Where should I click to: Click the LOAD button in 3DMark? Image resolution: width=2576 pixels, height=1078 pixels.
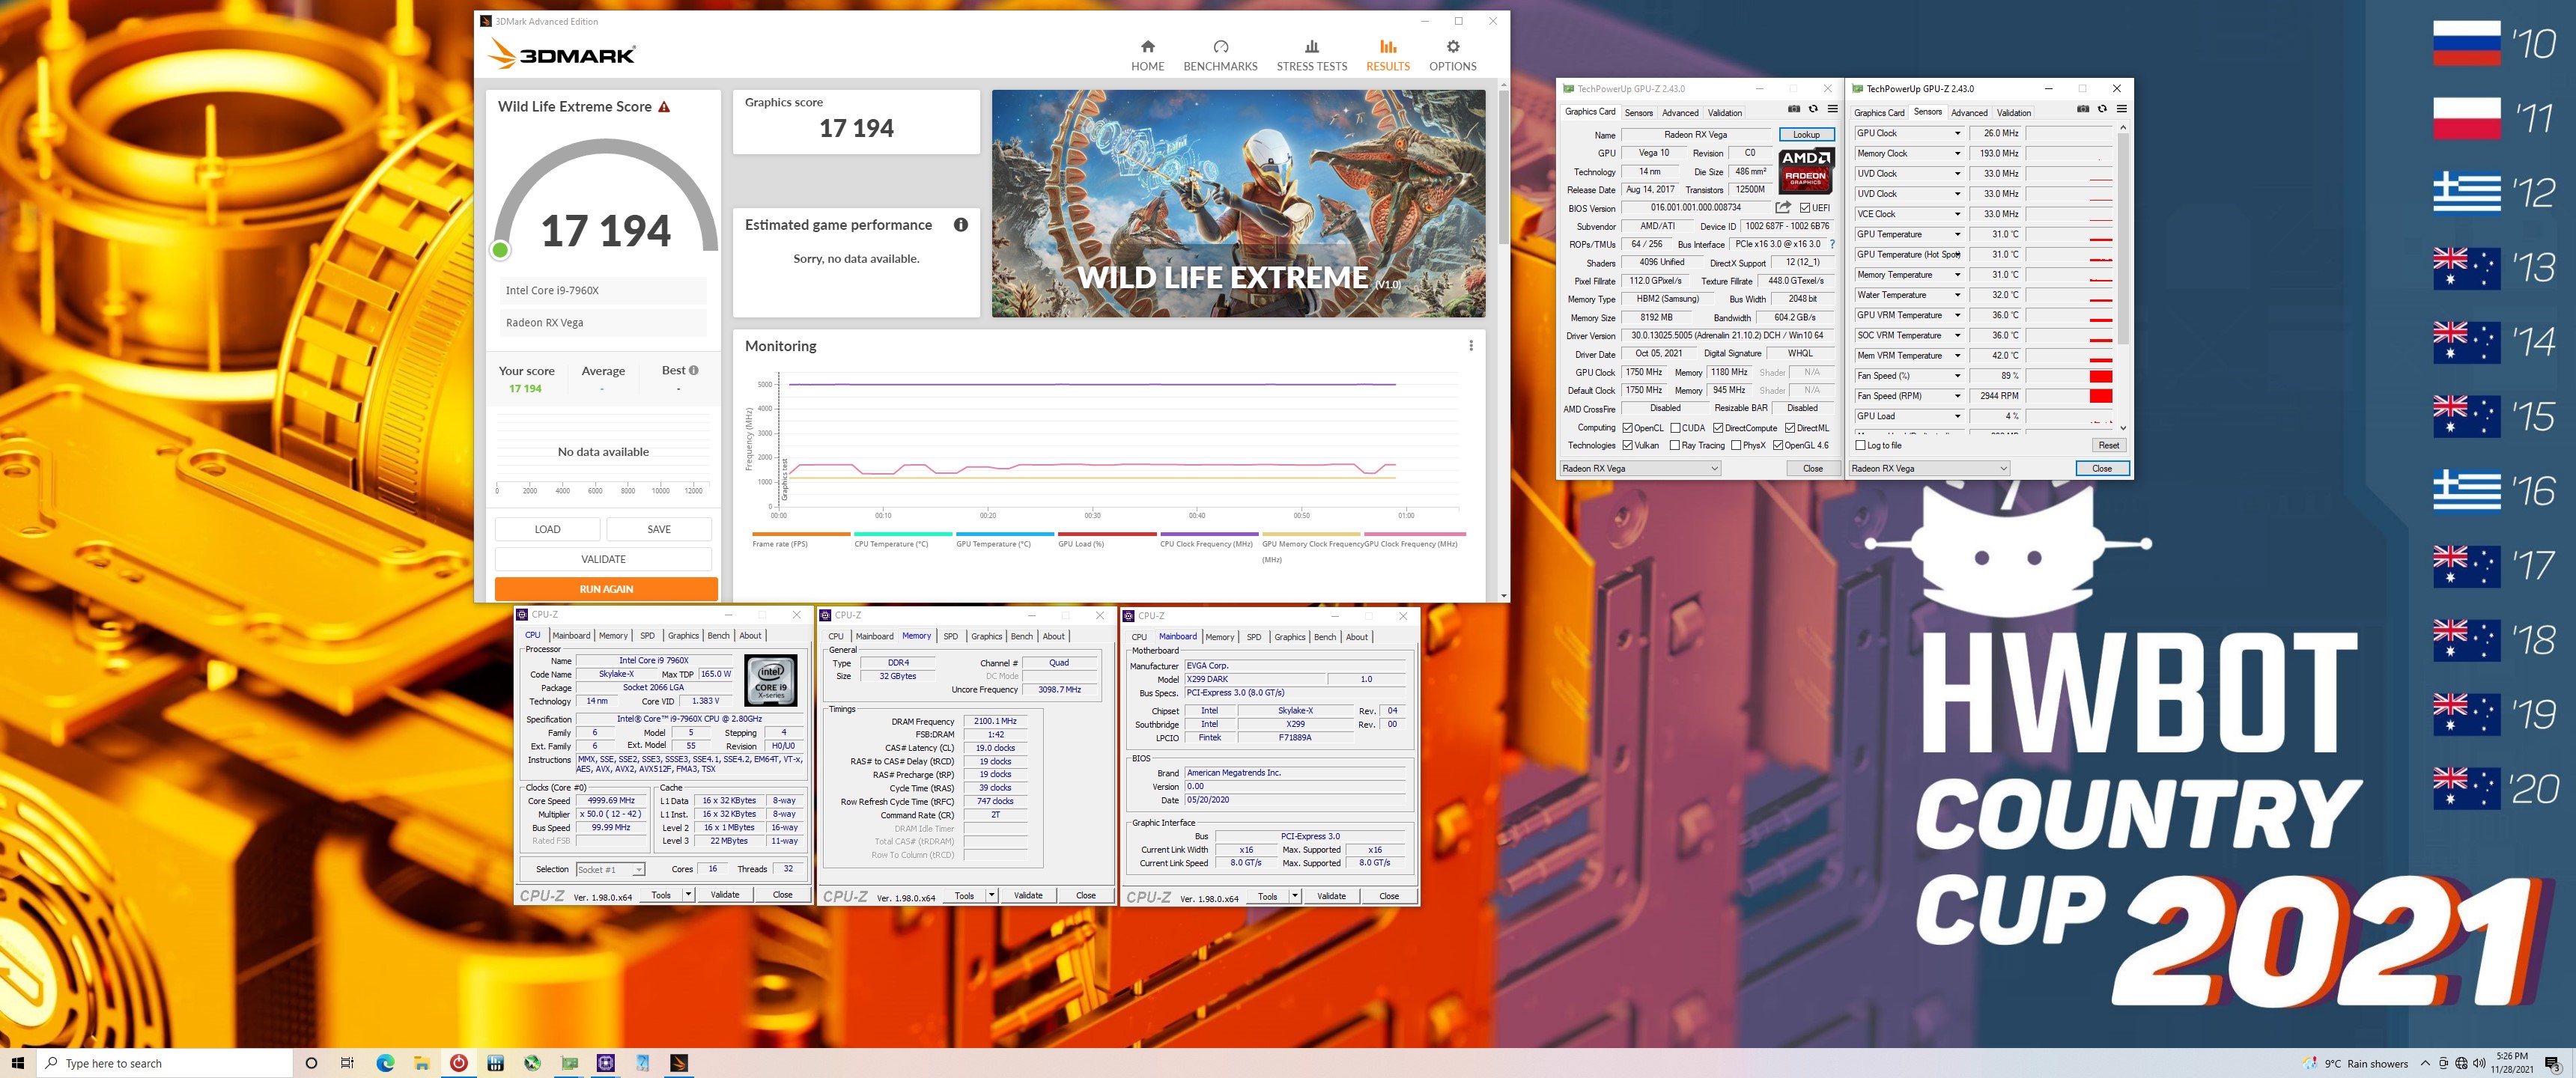547,530
